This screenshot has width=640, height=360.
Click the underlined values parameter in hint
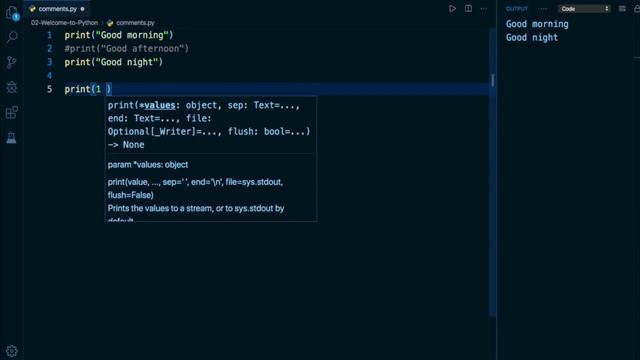click(x=160, y=105)
